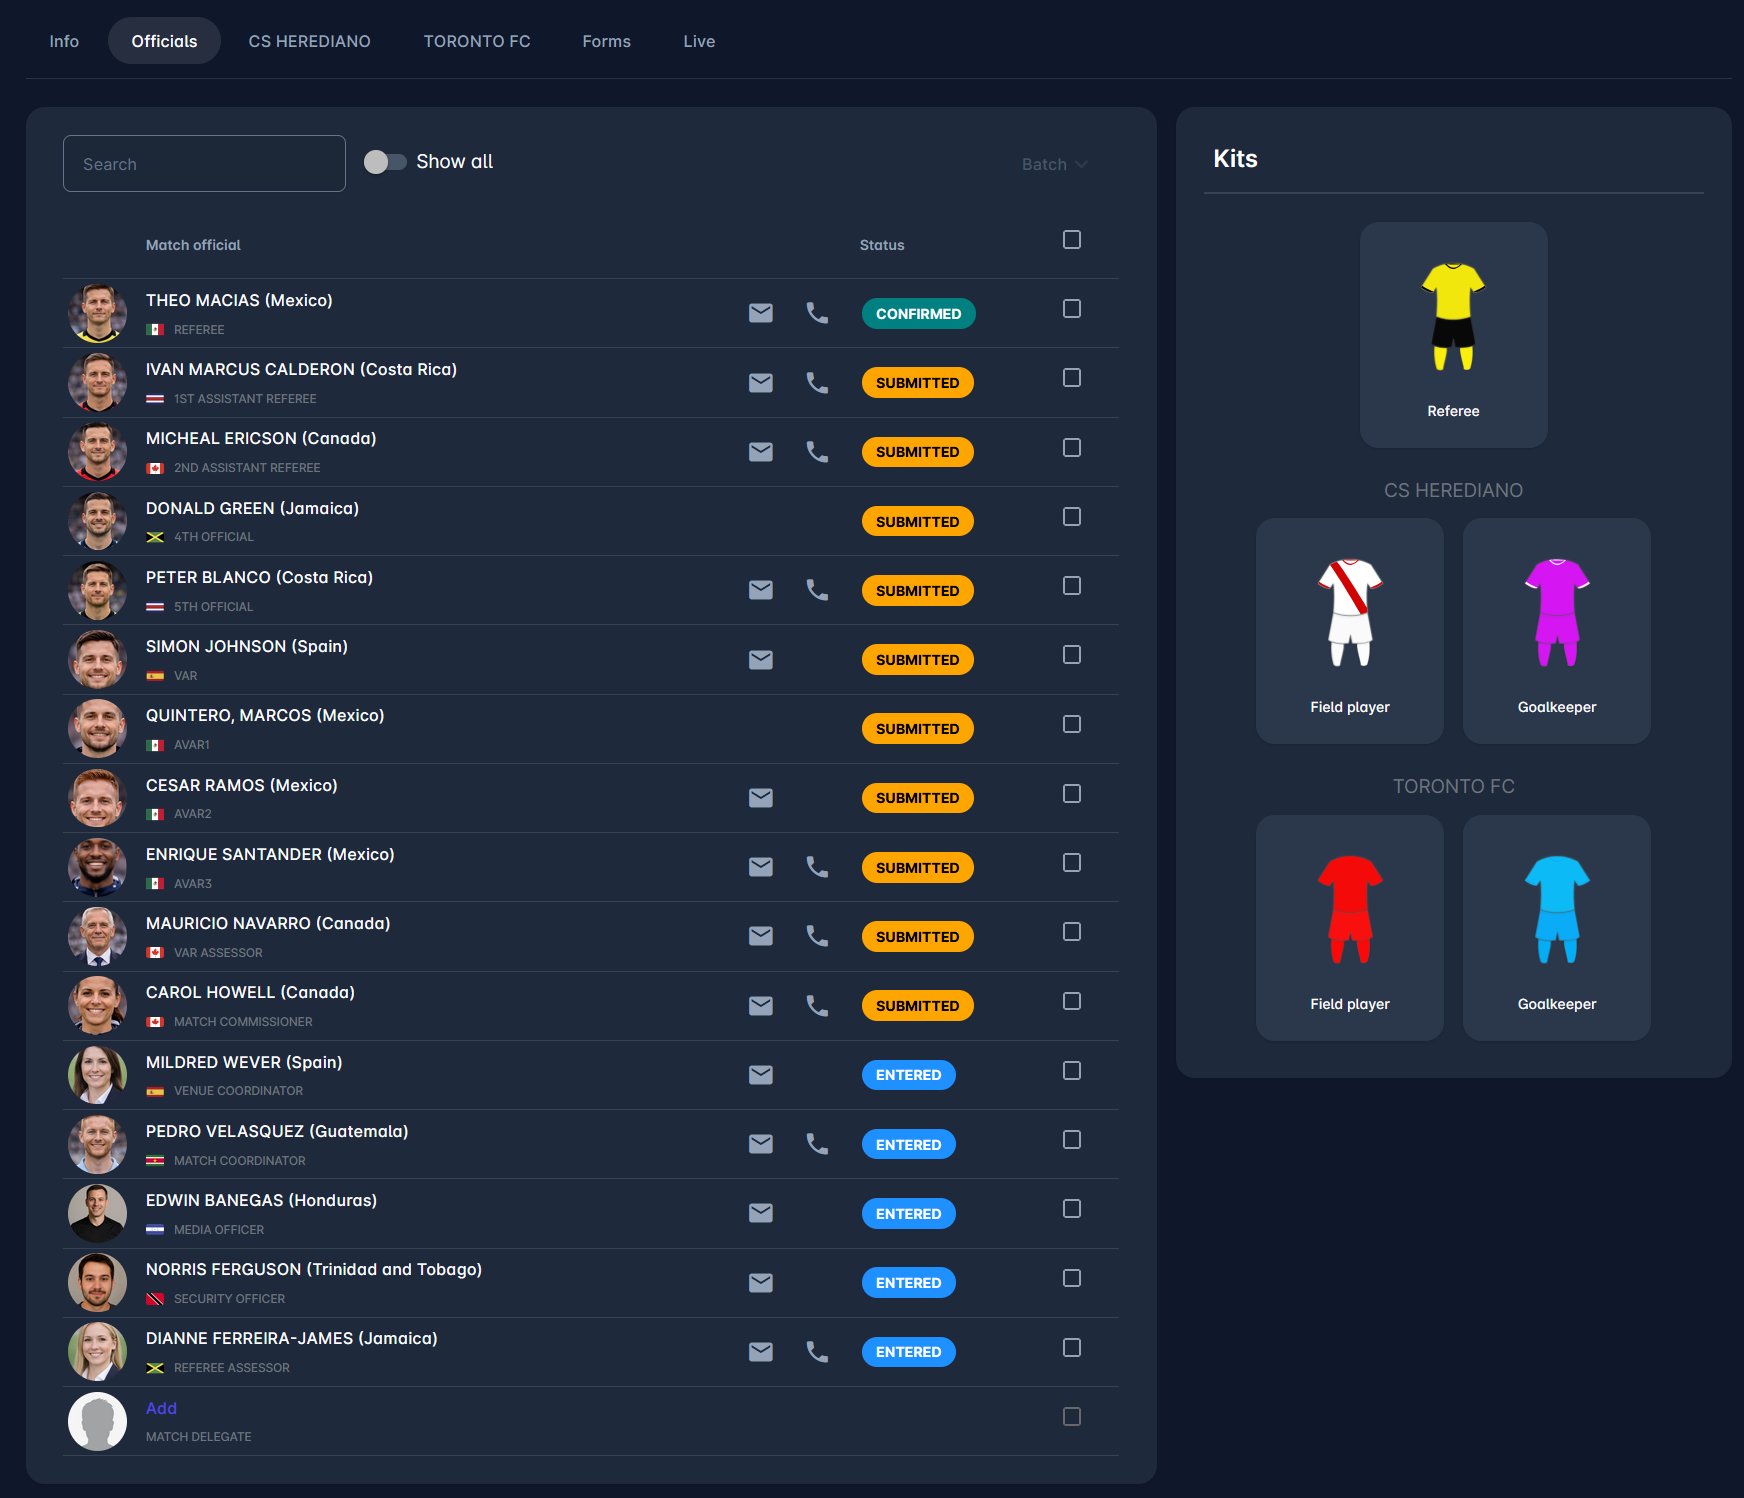Click the email icon for Edwin Banegas
The height and width of the screenshot is (1498, 1744).
coord(760,1213)
